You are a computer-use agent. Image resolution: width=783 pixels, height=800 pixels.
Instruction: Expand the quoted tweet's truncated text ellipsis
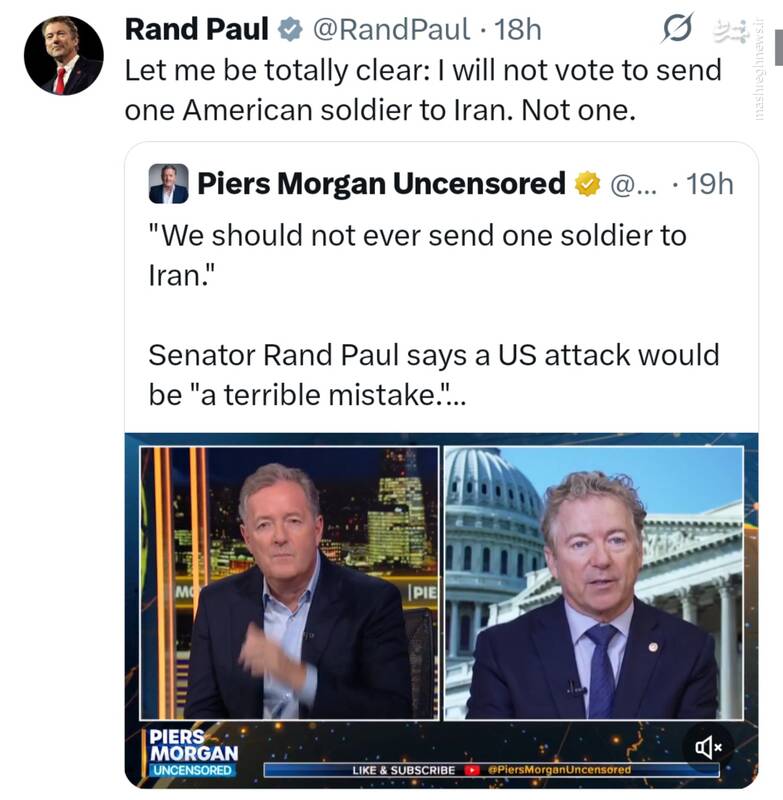[456, 396]
